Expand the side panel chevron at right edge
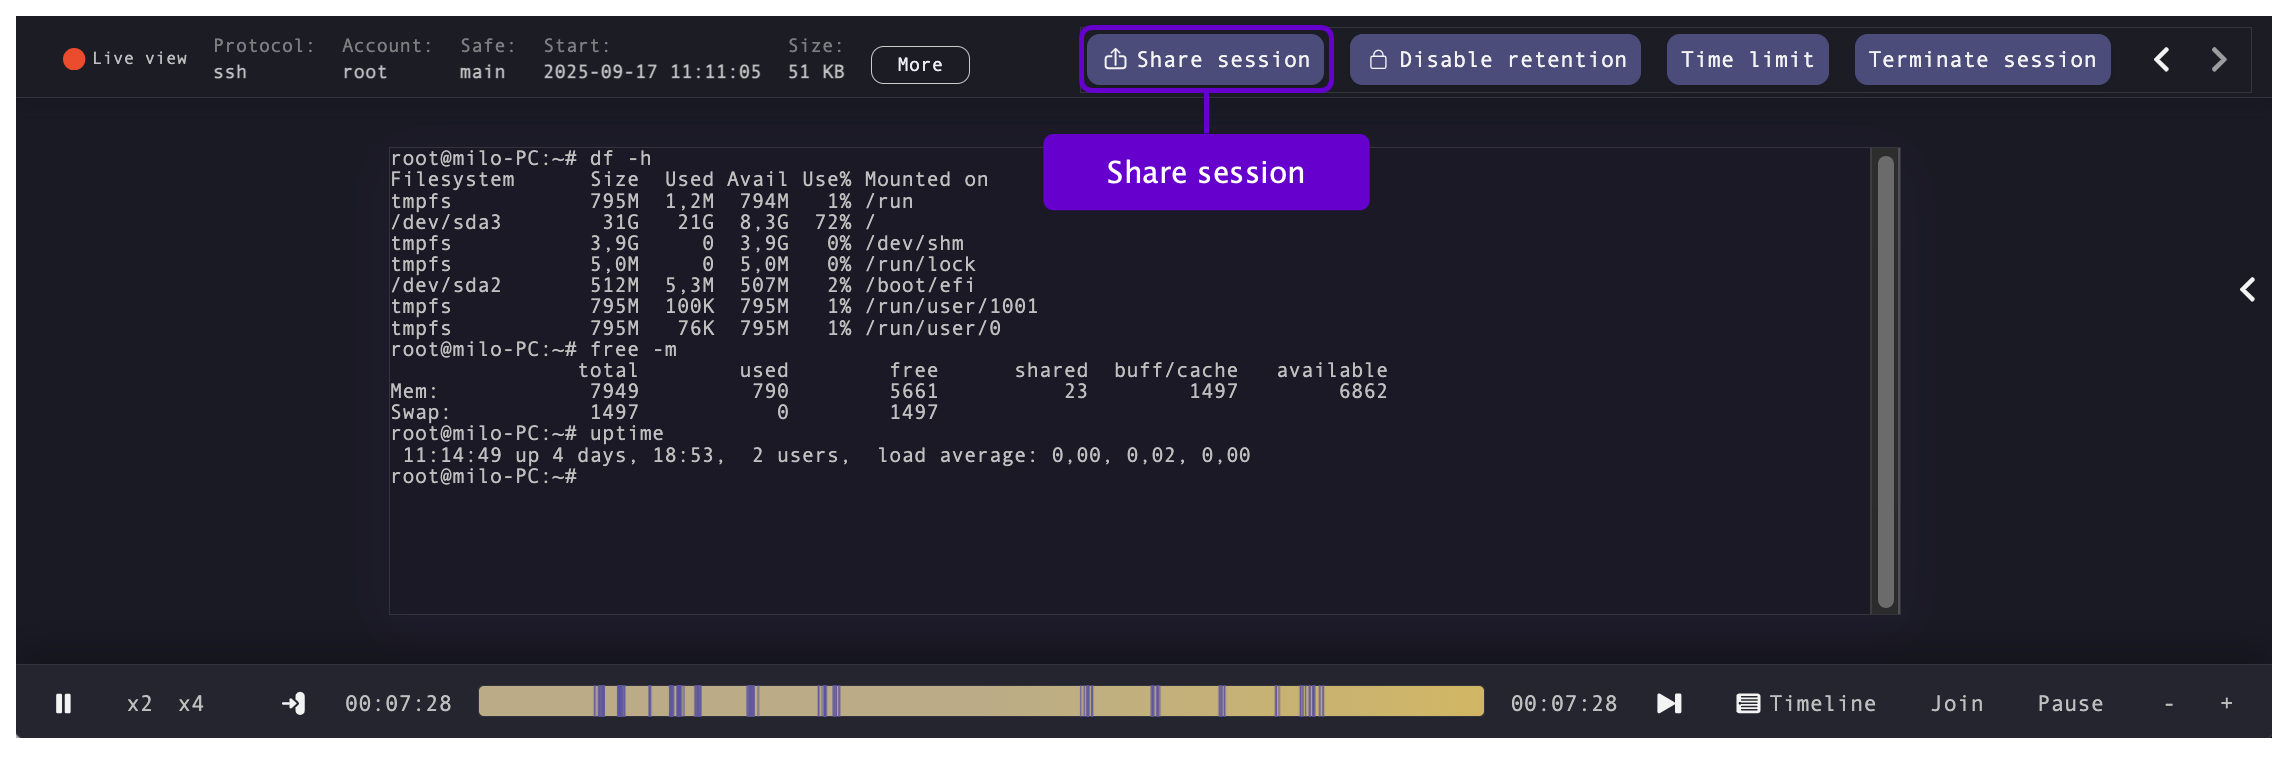The width and height of the screenshot is (2287, 761). (2247, 290)
